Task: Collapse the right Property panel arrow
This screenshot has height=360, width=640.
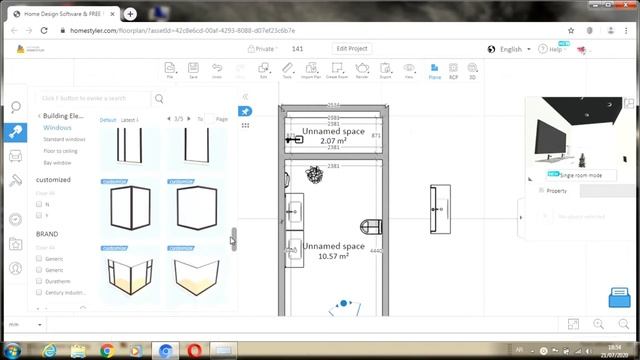Action: [x=520, y=218]
